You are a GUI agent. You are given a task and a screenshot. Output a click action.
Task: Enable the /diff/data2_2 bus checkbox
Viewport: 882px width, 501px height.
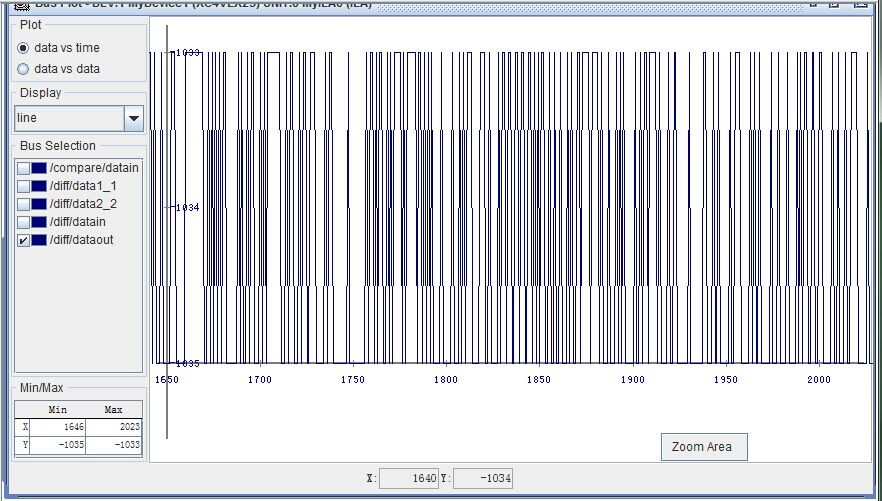click(23, 204)
